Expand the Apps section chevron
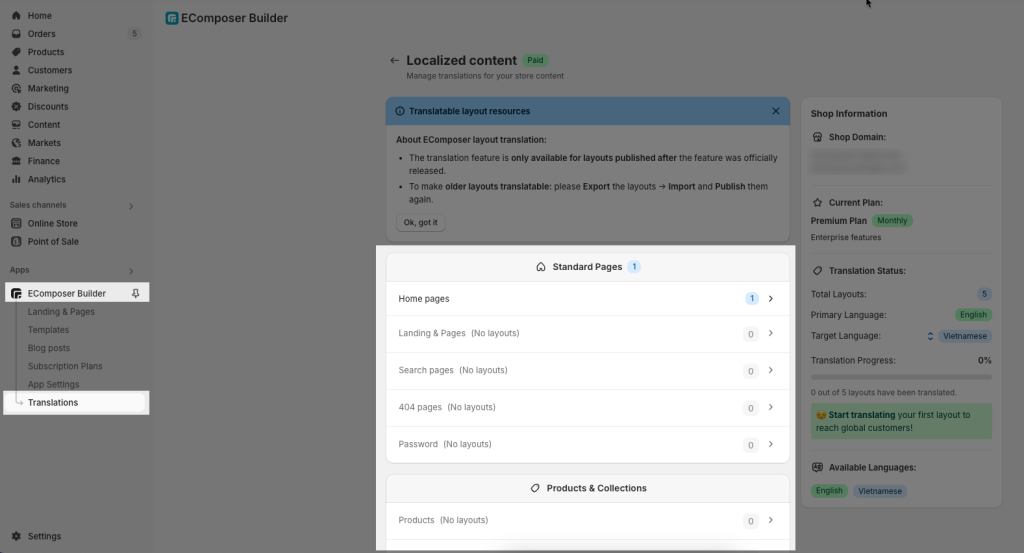 pos(131,270)
